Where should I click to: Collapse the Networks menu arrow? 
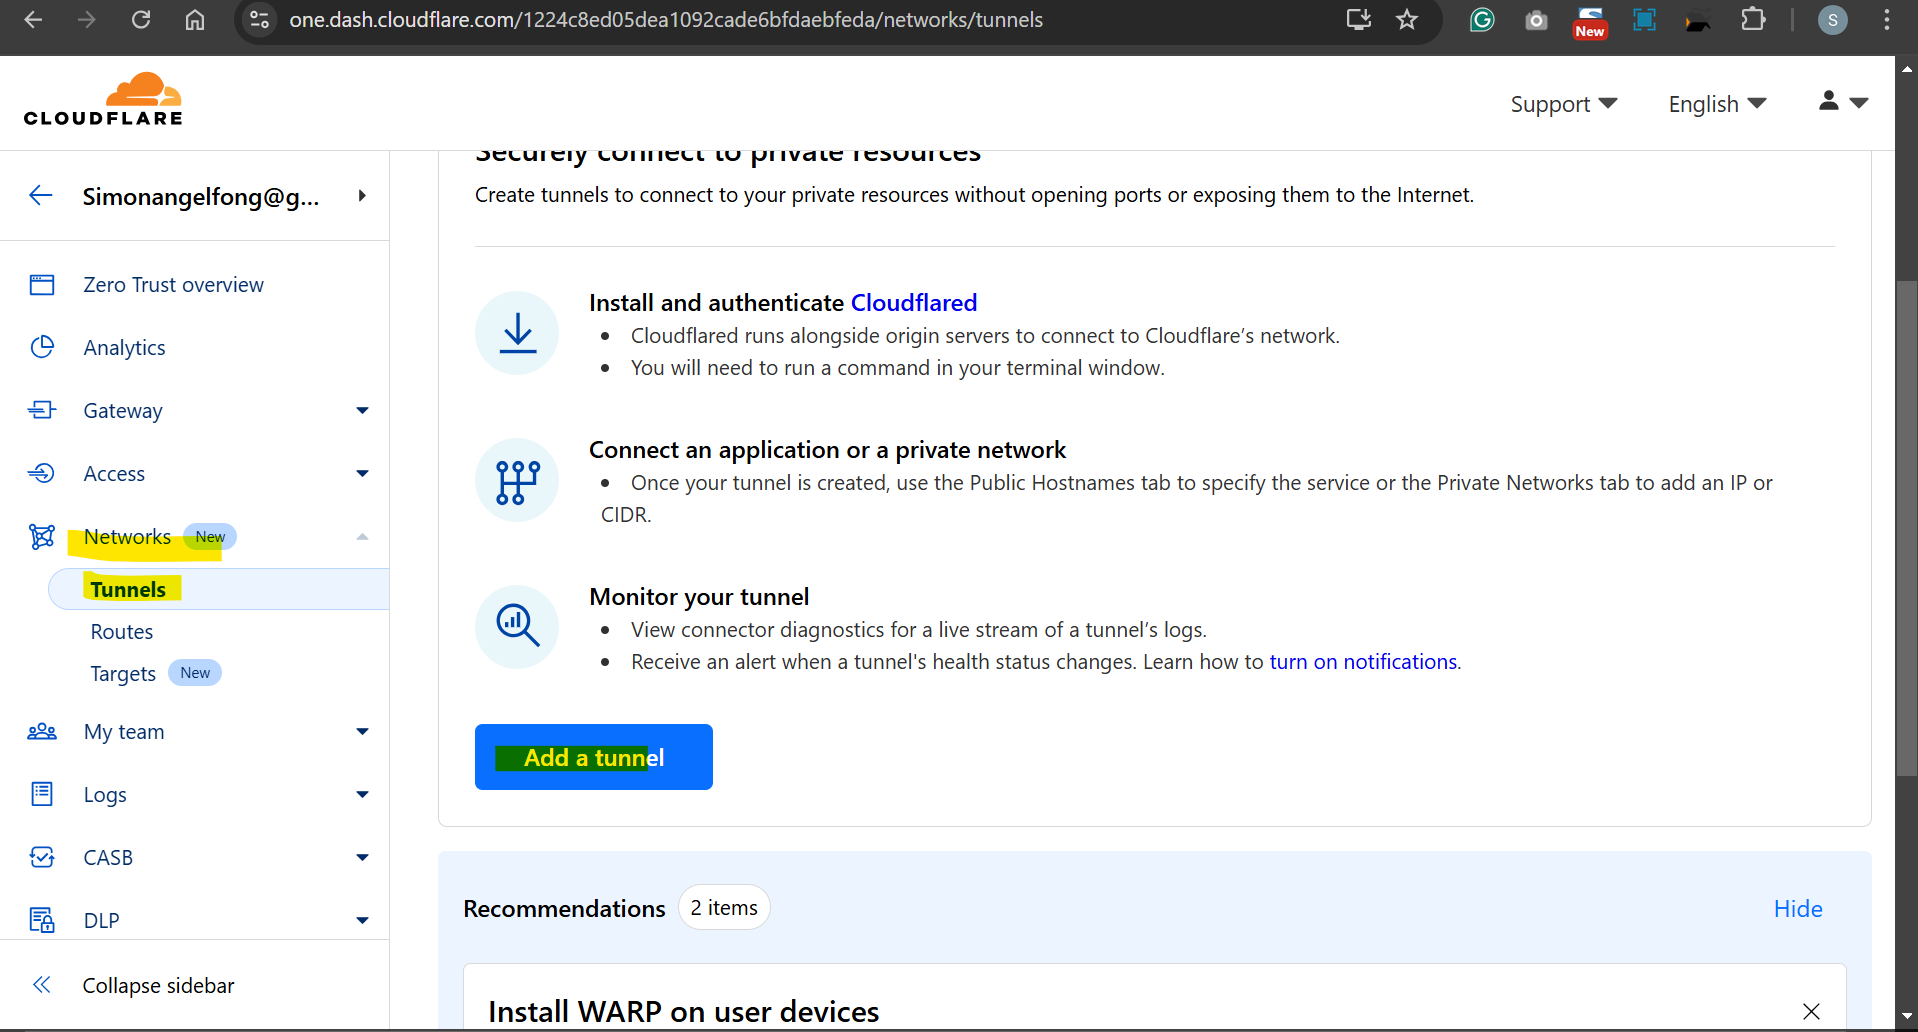pos(362,537)
